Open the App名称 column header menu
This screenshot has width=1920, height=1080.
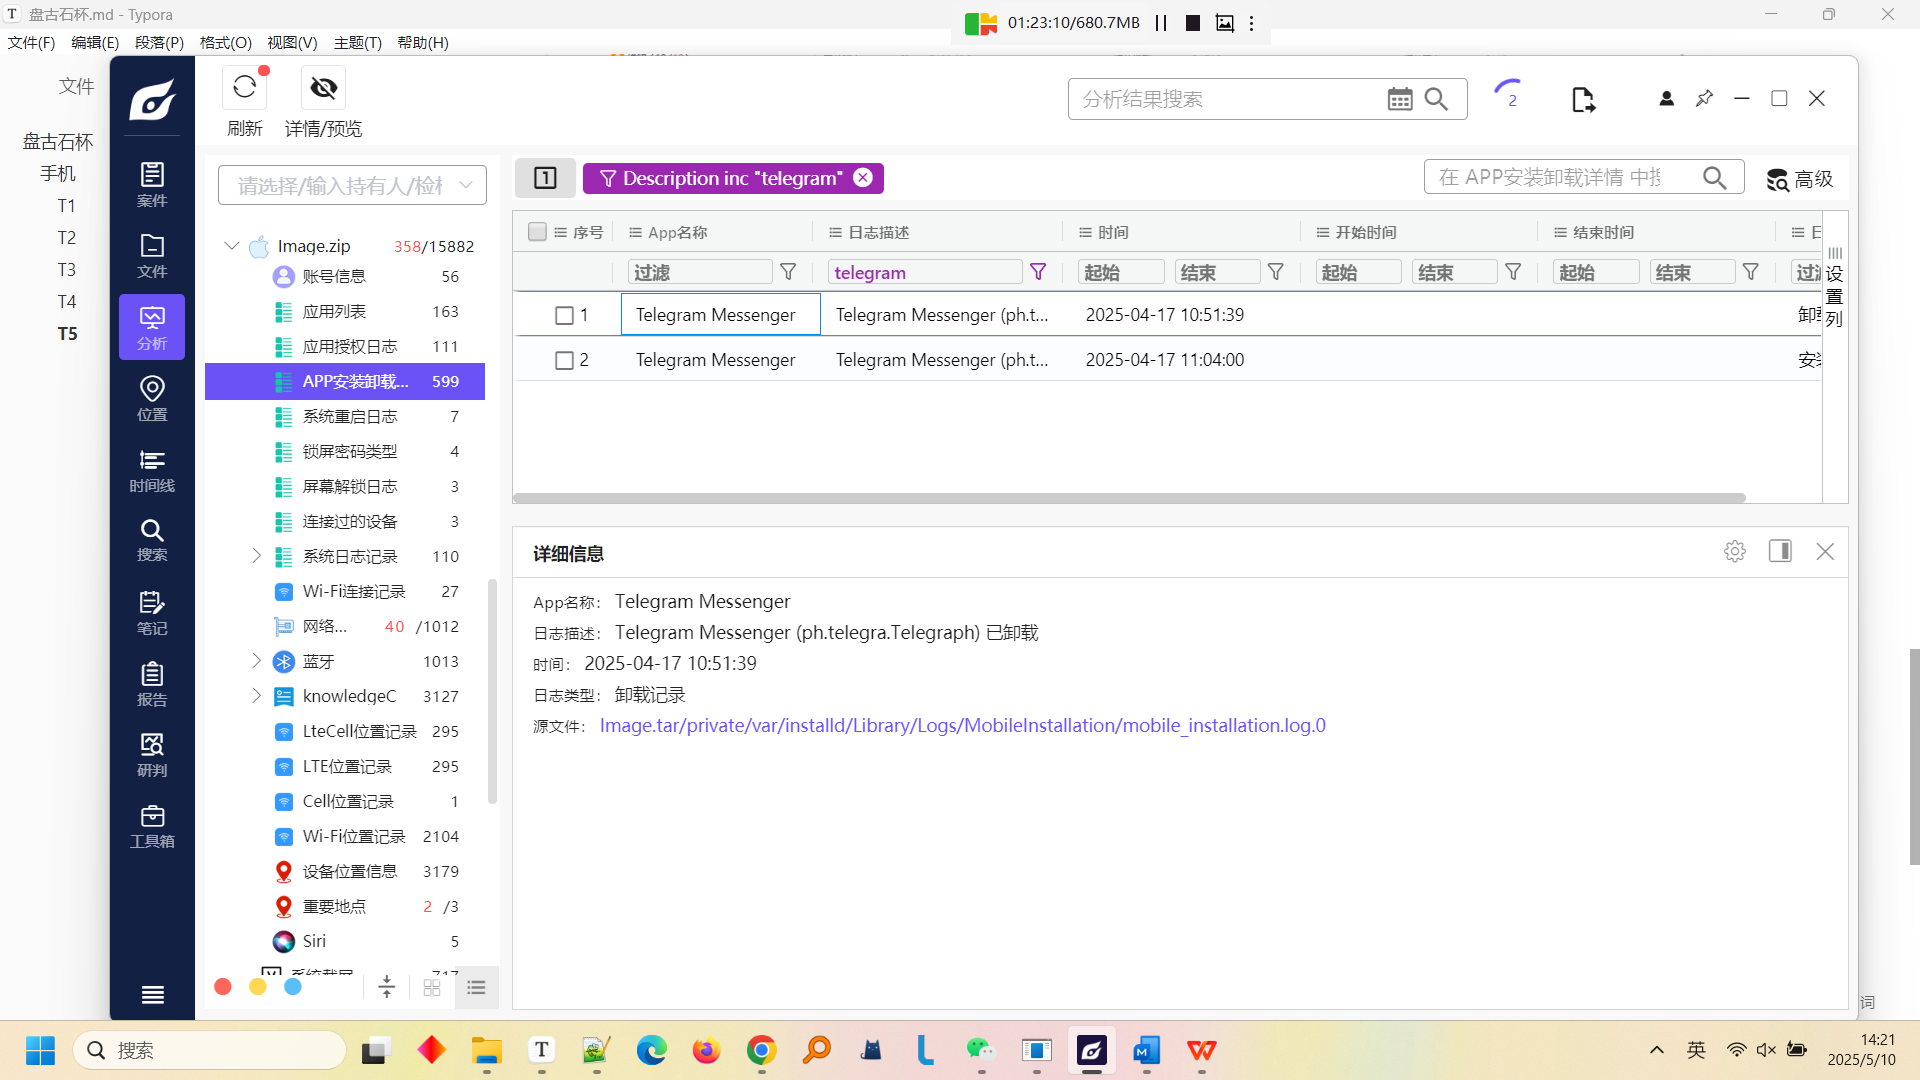pyautogui.click(x=635, y=232)
